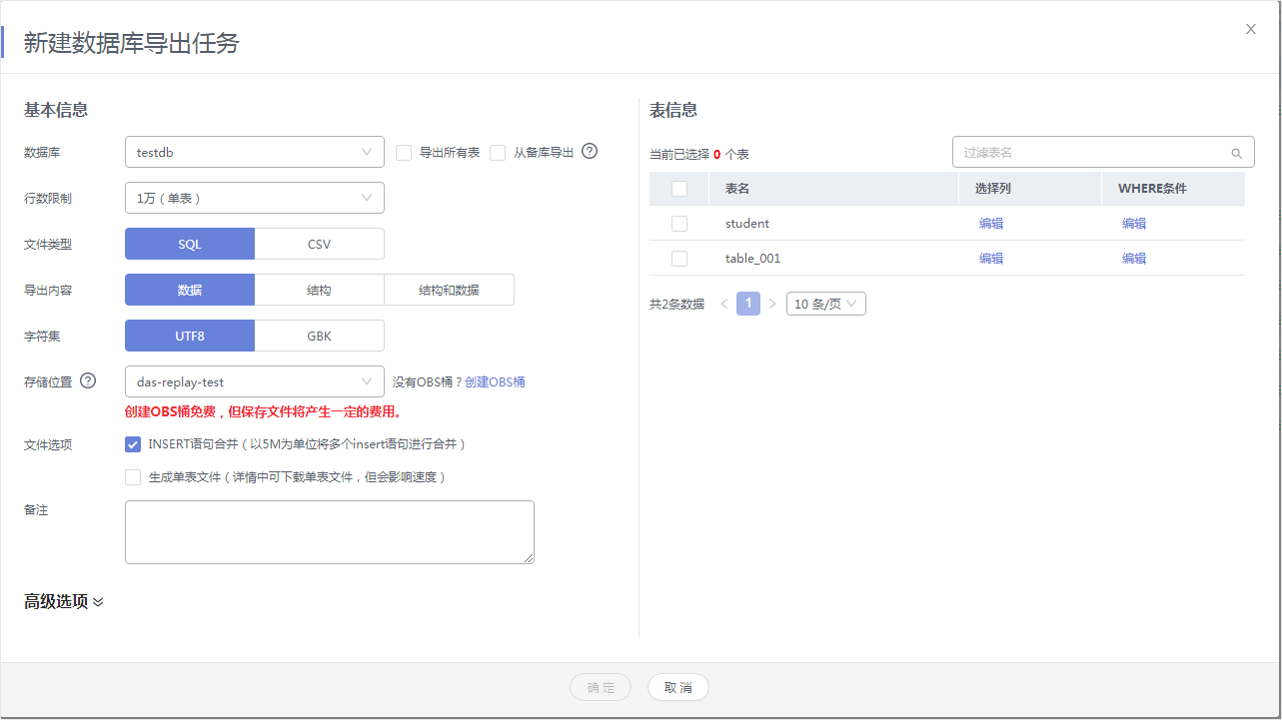Click the 备注 text area
The height and width of the screenshot is (720, 1282).
pos(329,532)
